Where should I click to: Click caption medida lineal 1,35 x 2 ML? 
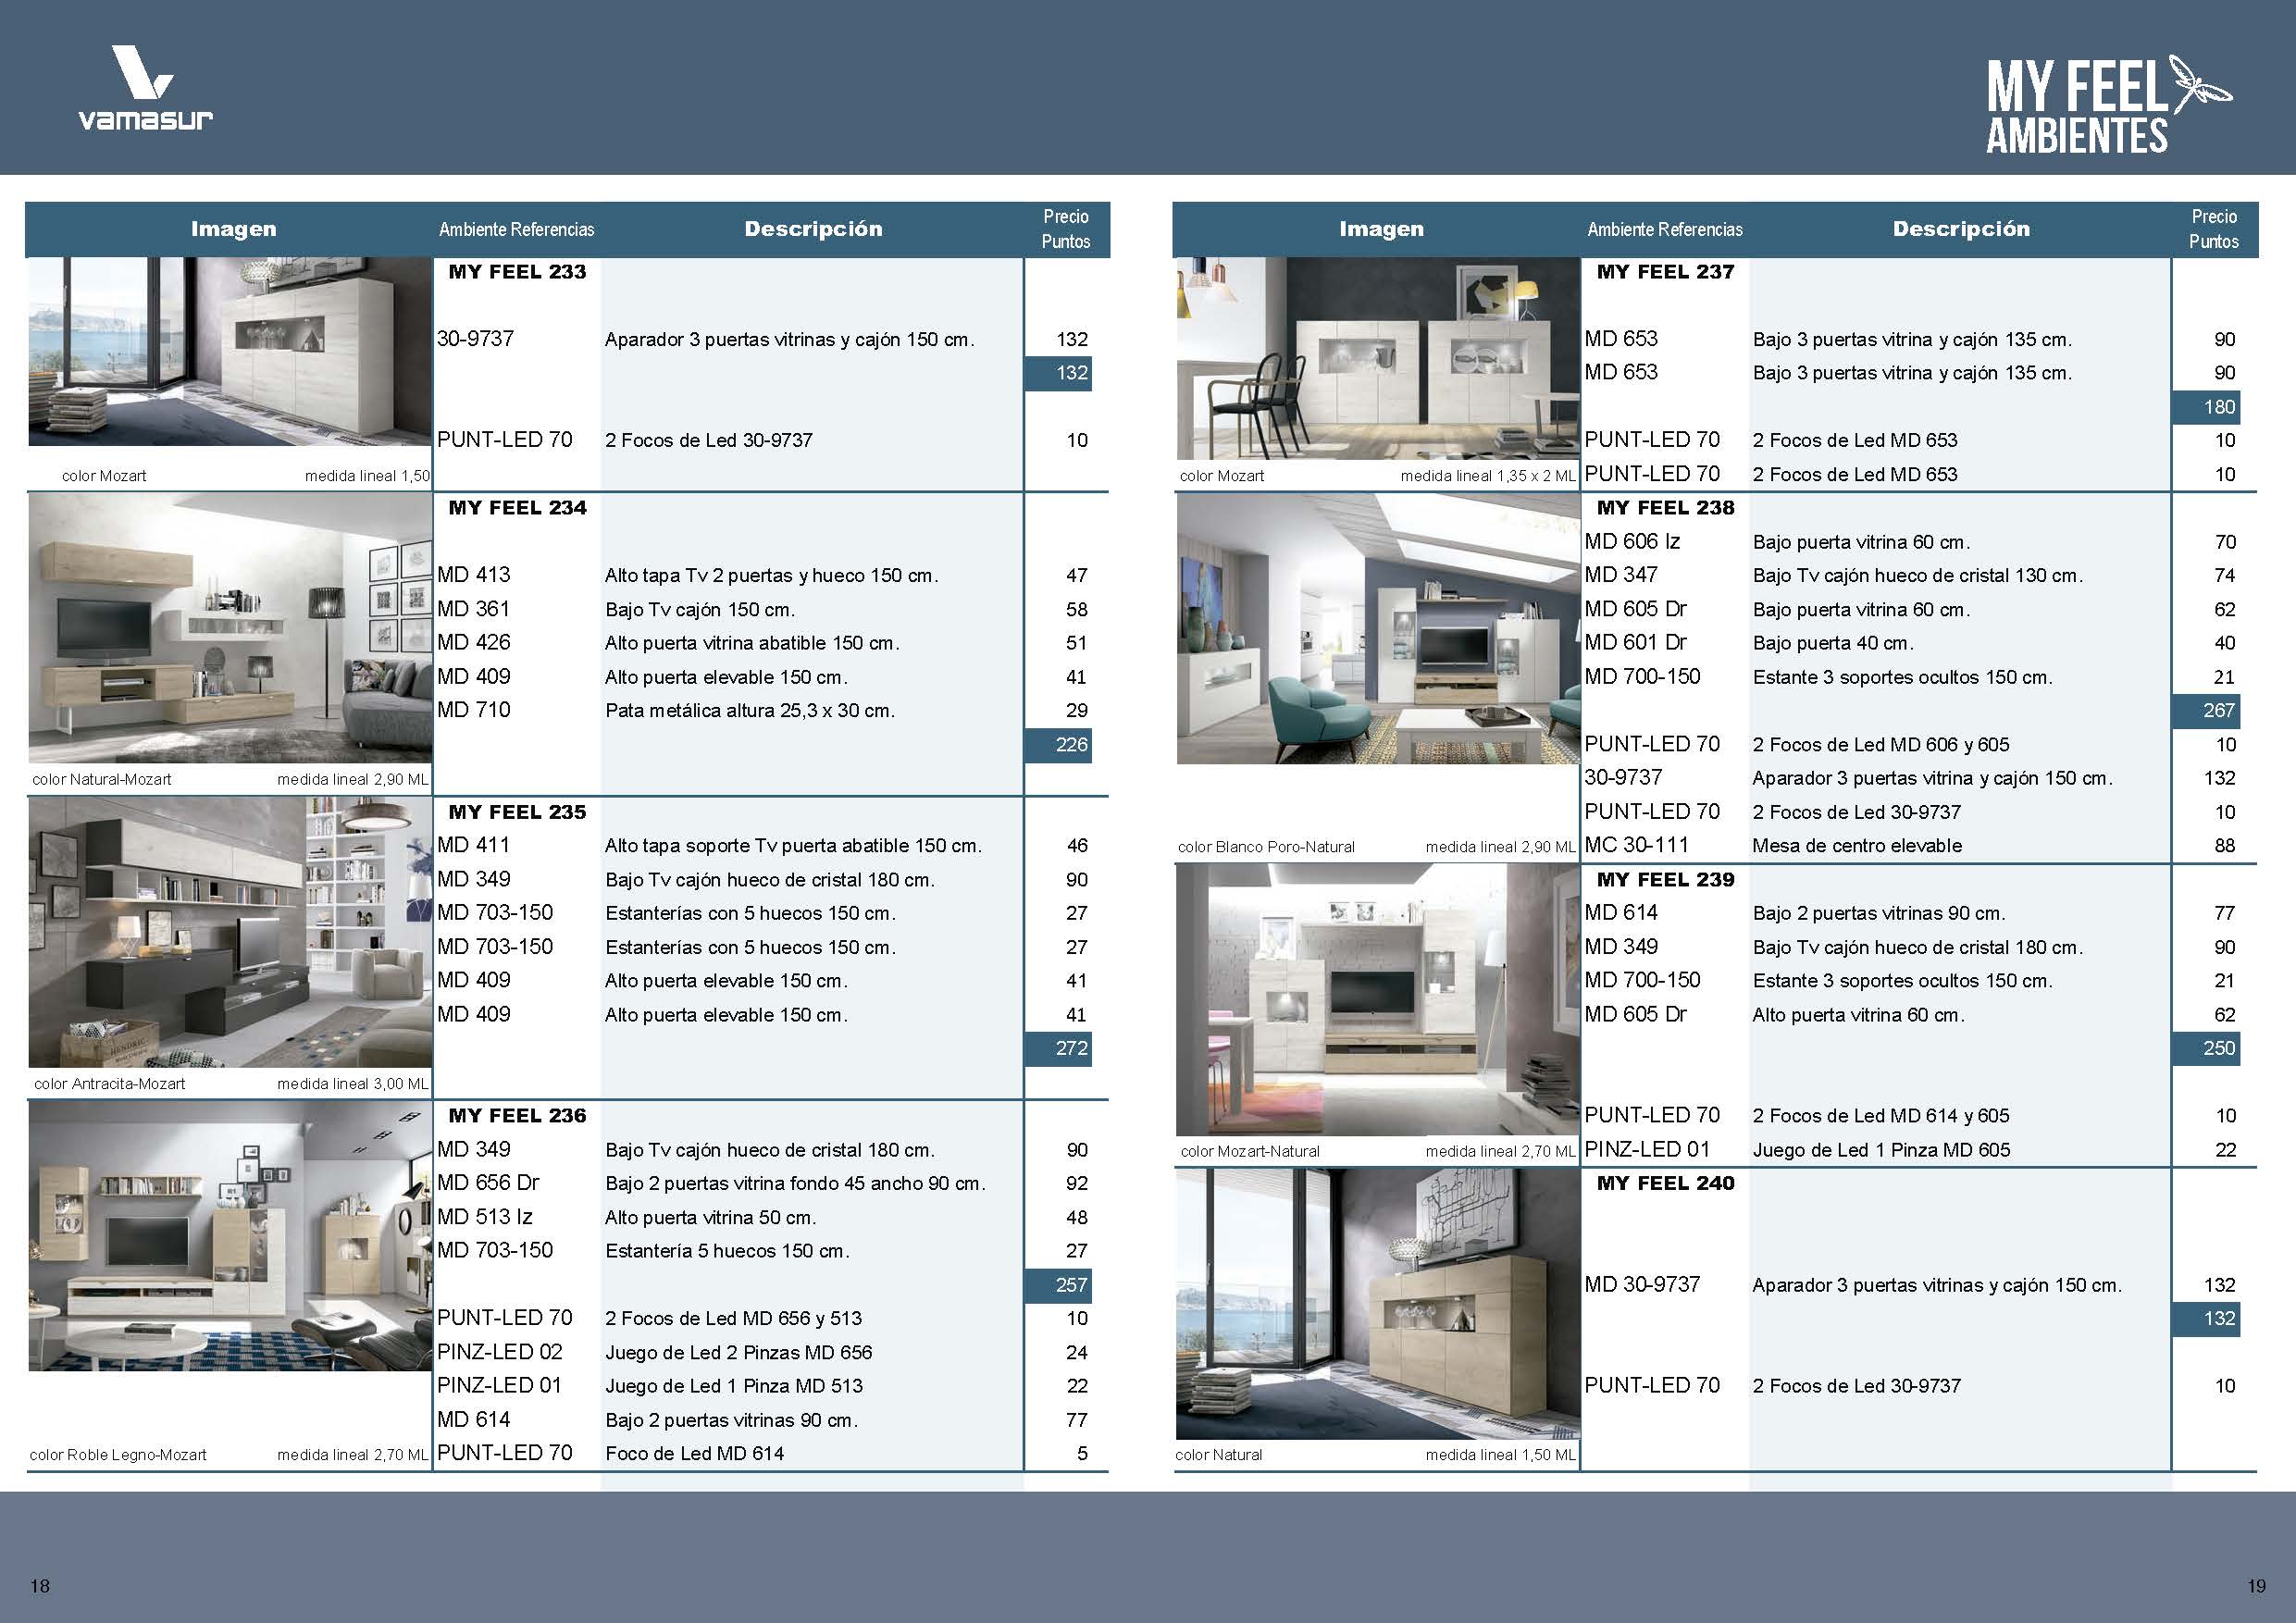tap(1488, 476)
